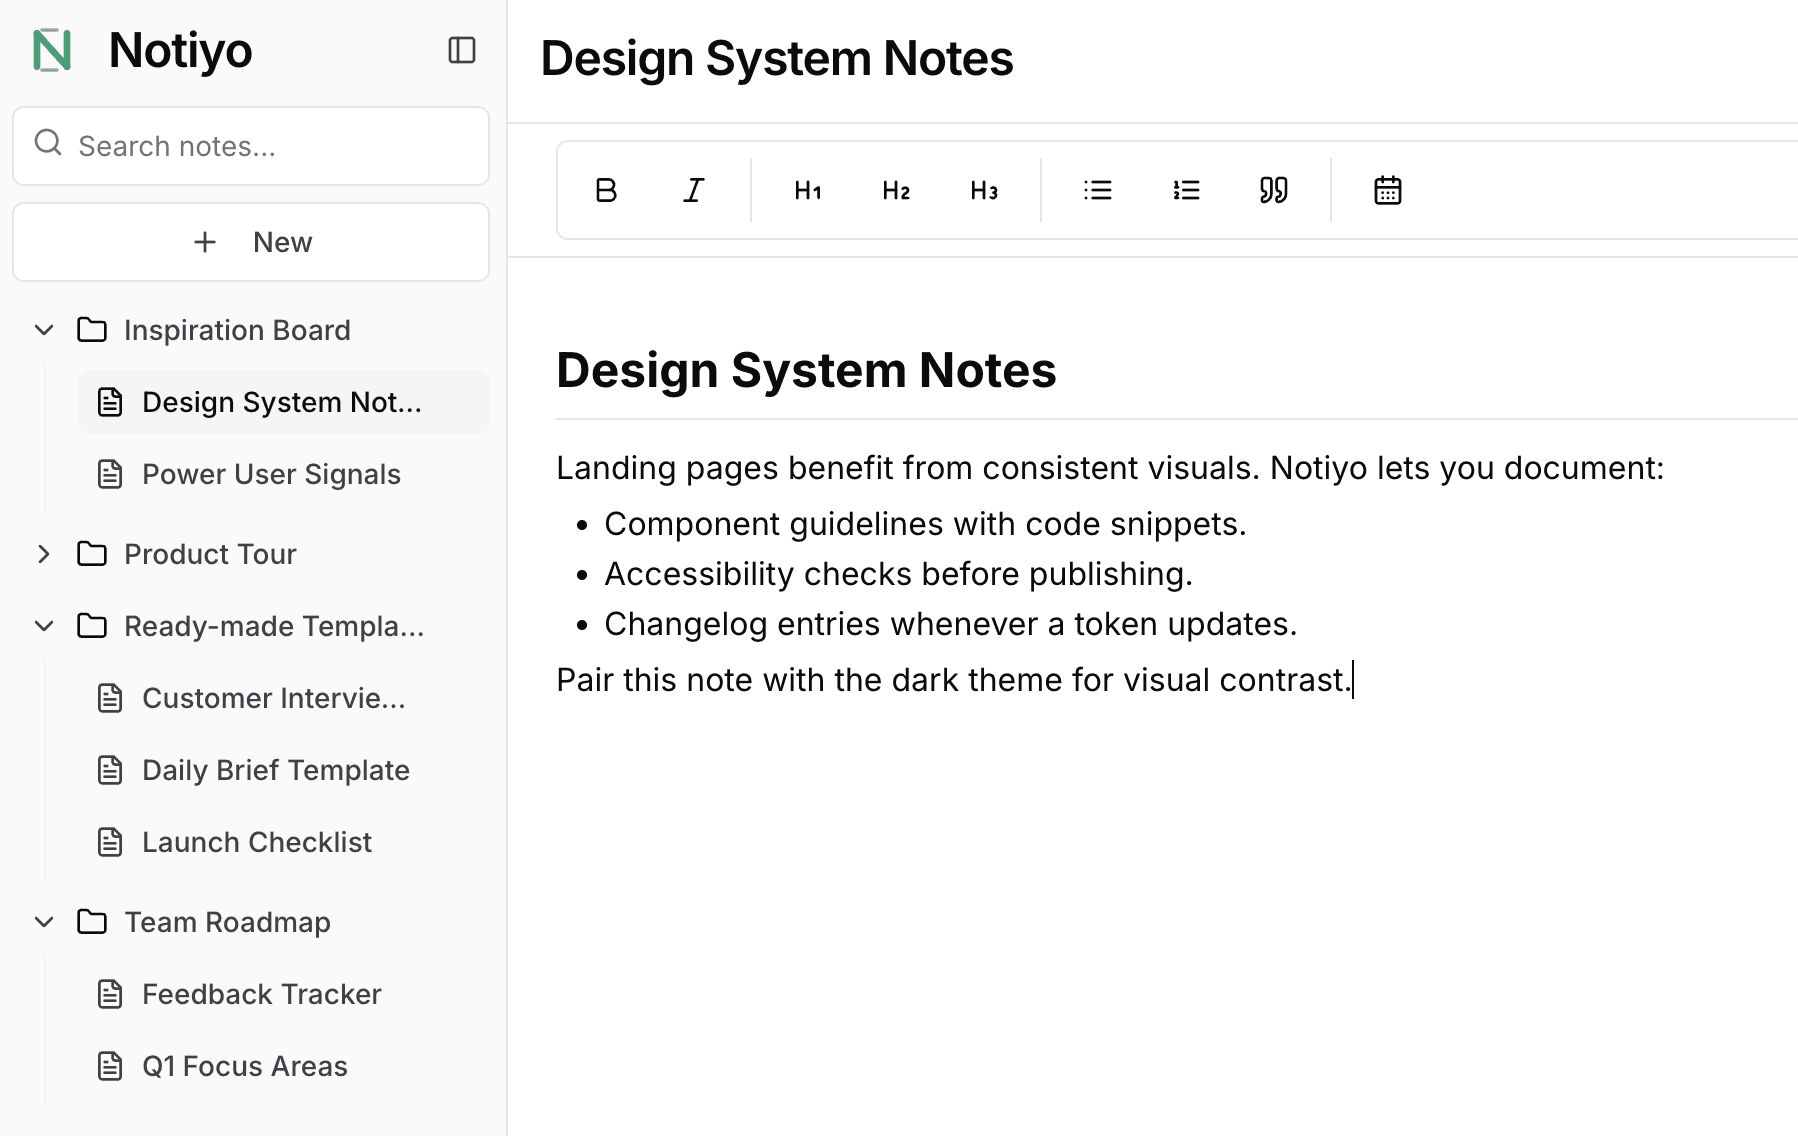The width and height of the screenshot is (1798, 1136).
Task: Apply italic formatting
Action: coord(694,190)
